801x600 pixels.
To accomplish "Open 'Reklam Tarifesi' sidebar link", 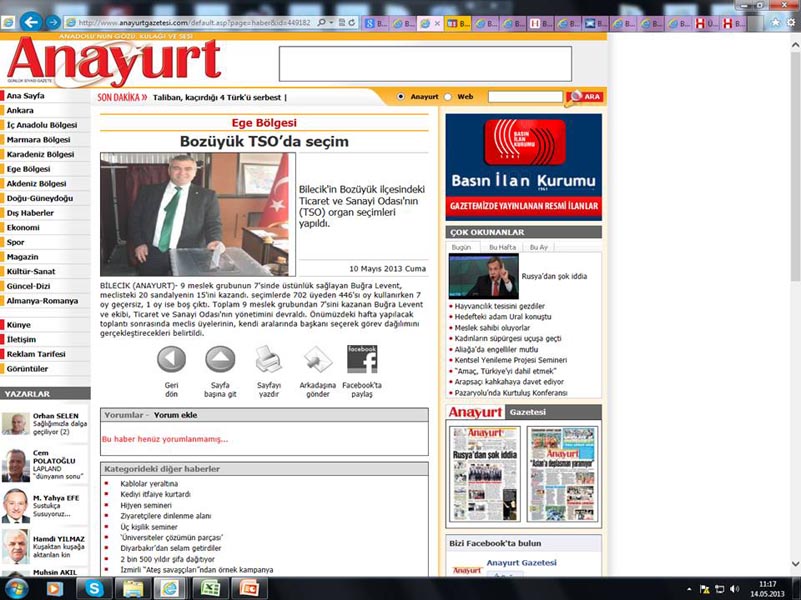I will (x=36, y=354).
